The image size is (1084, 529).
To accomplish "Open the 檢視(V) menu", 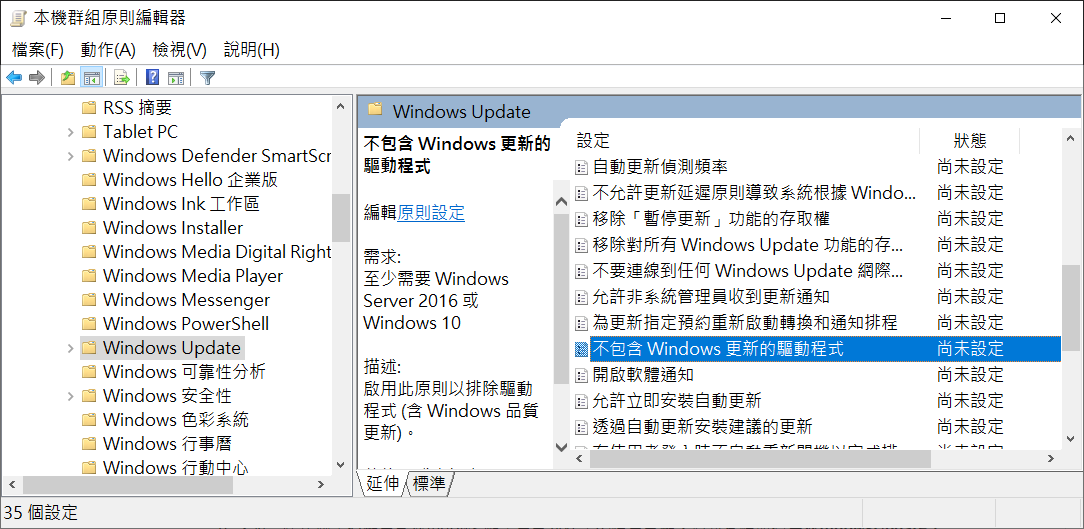I will click(x=180, y=50).
